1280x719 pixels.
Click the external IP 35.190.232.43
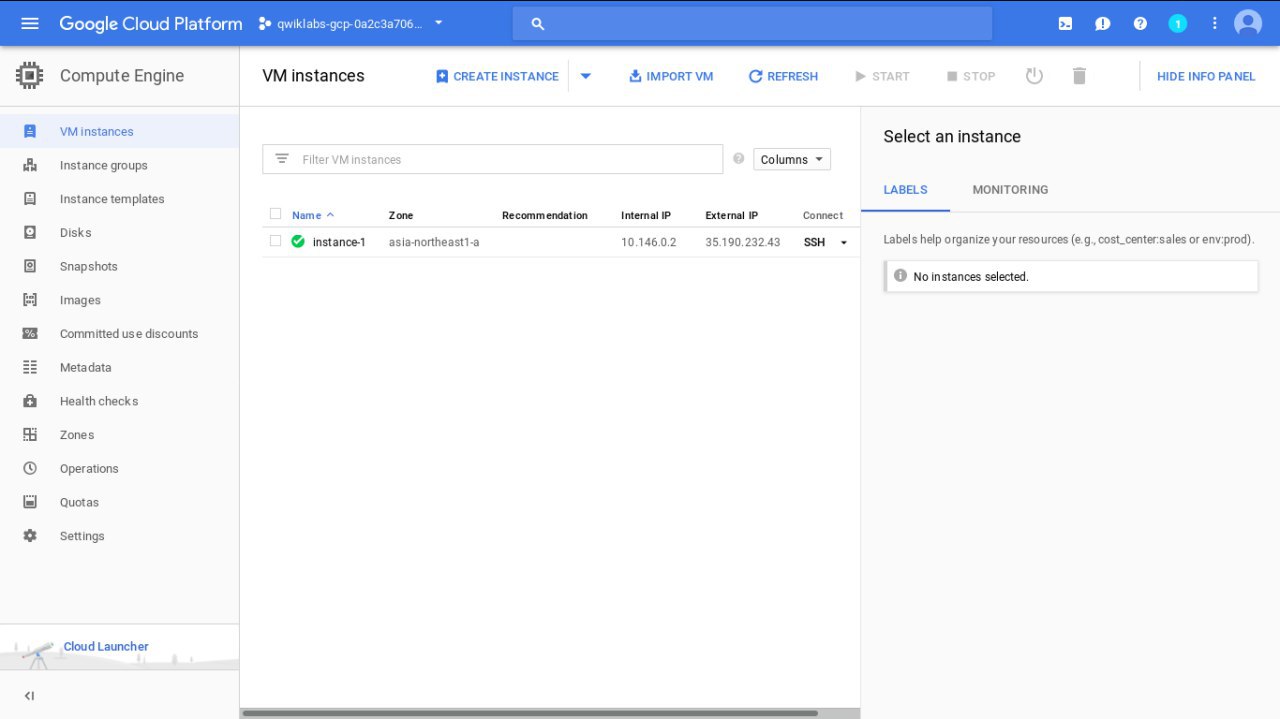[742, 242]
